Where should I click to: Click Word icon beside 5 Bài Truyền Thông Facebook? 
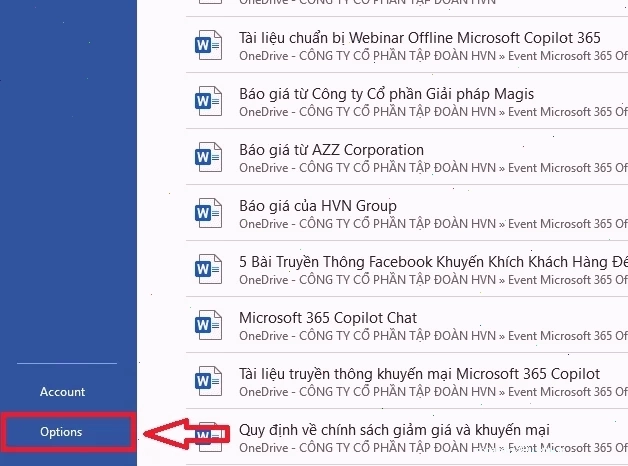208,269
